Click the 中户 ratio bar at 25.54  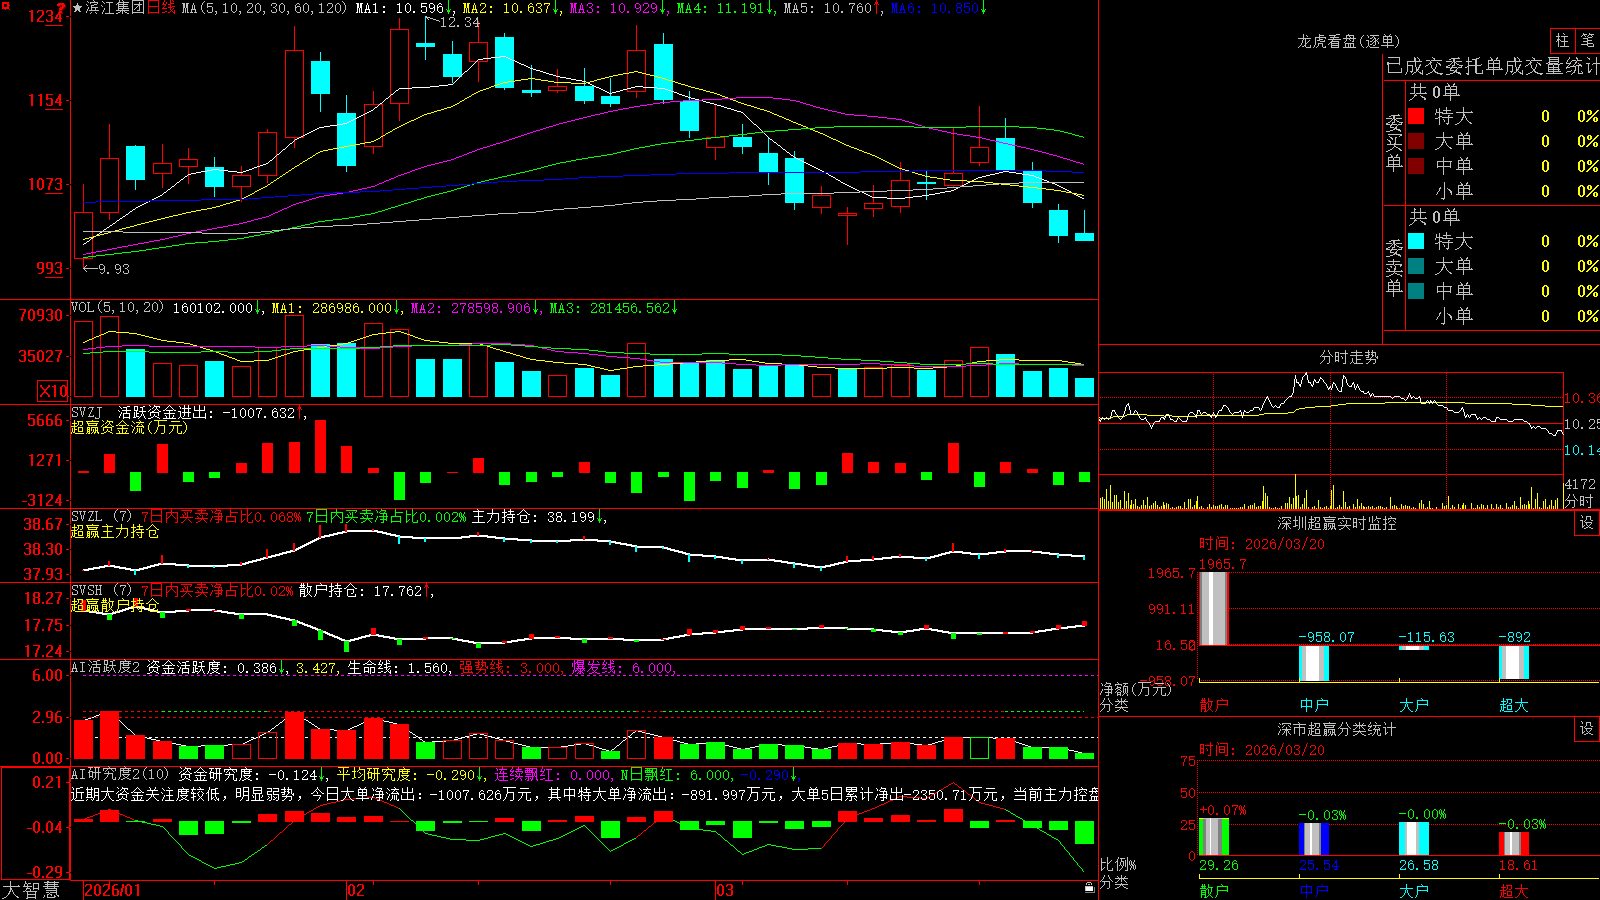pyautogui.click(x=1313, y=839)
